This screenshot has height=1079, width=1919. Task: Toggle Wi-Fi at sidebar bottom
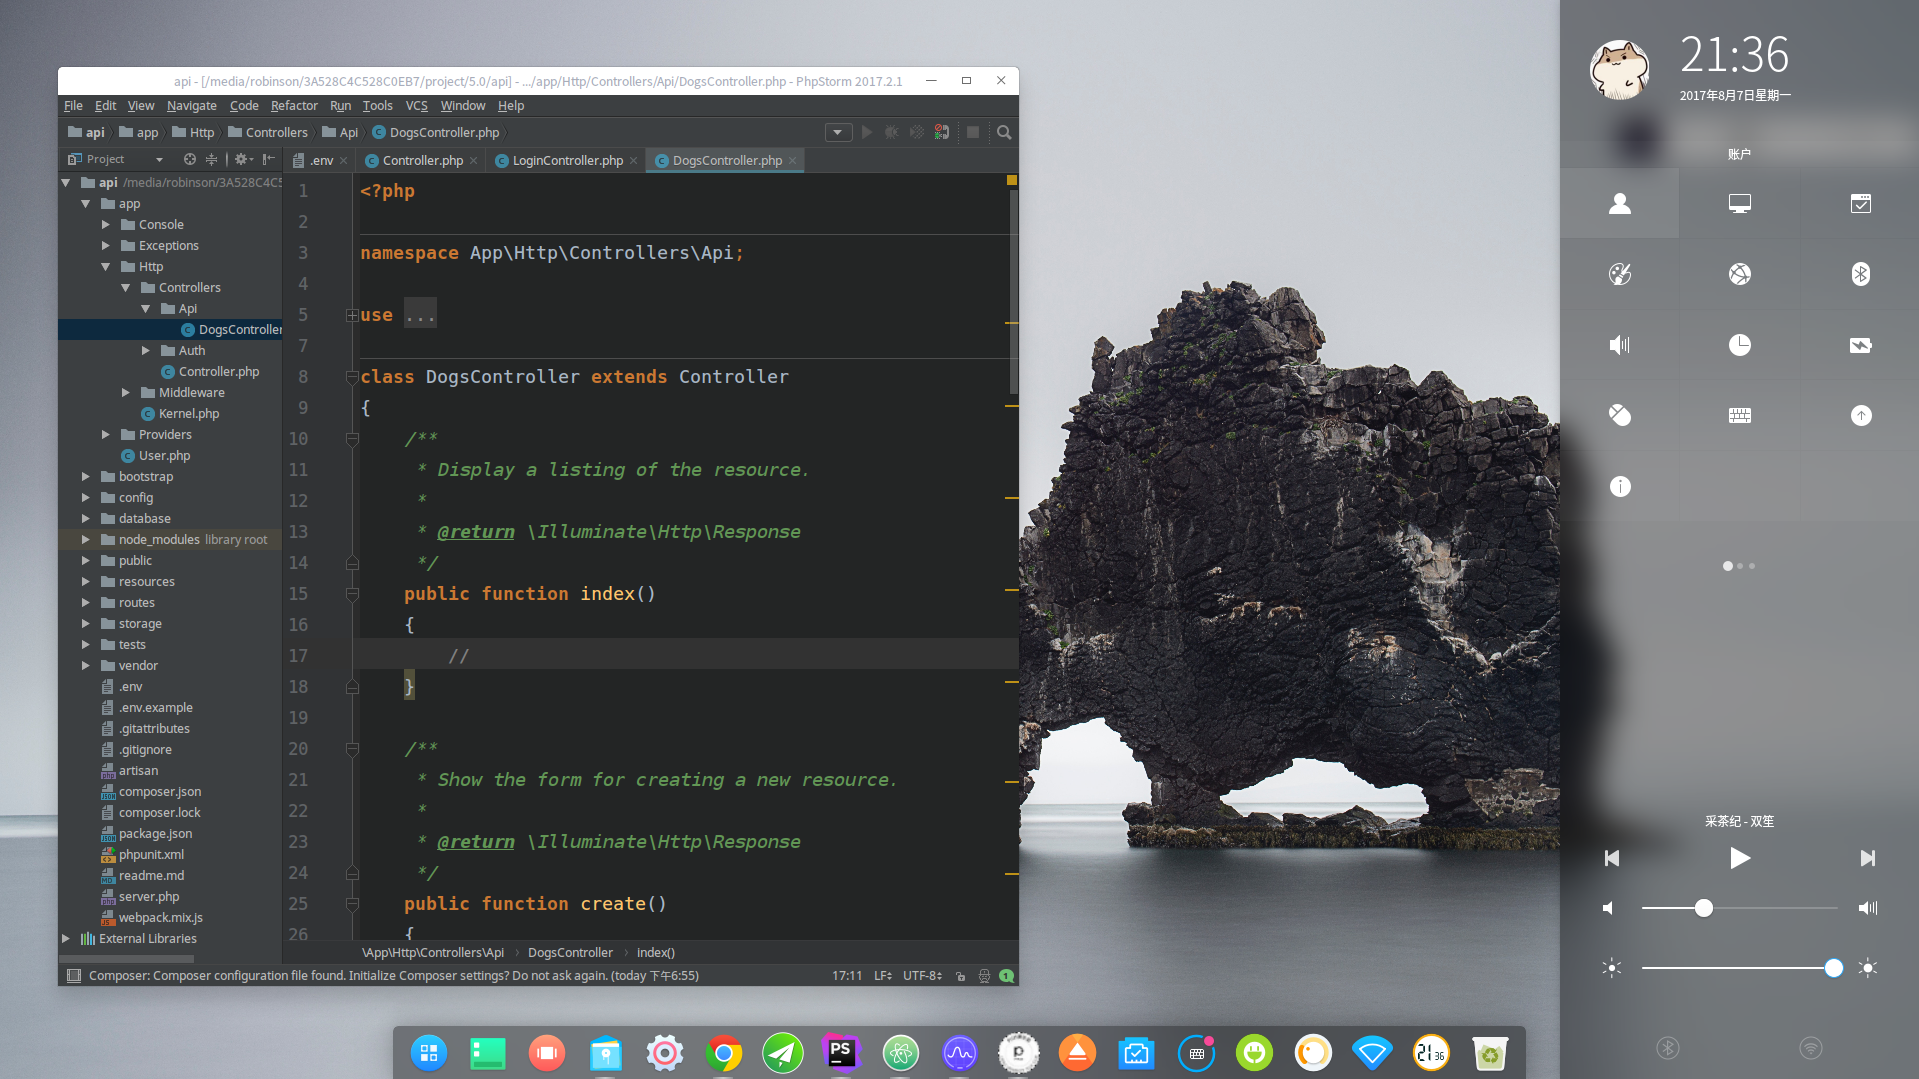coord(1811,1048)
